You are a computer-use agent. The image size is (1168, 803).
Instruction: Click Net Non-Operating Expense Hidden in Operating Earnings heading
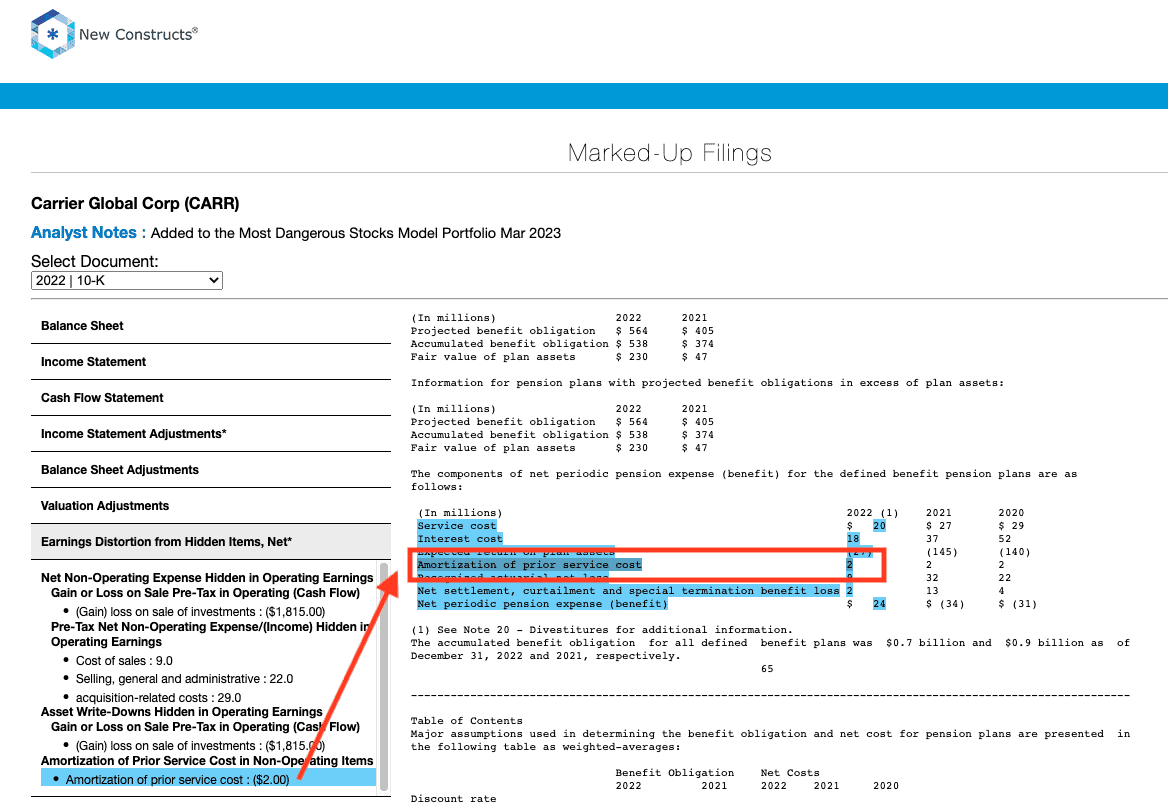(x=207, y=578)
